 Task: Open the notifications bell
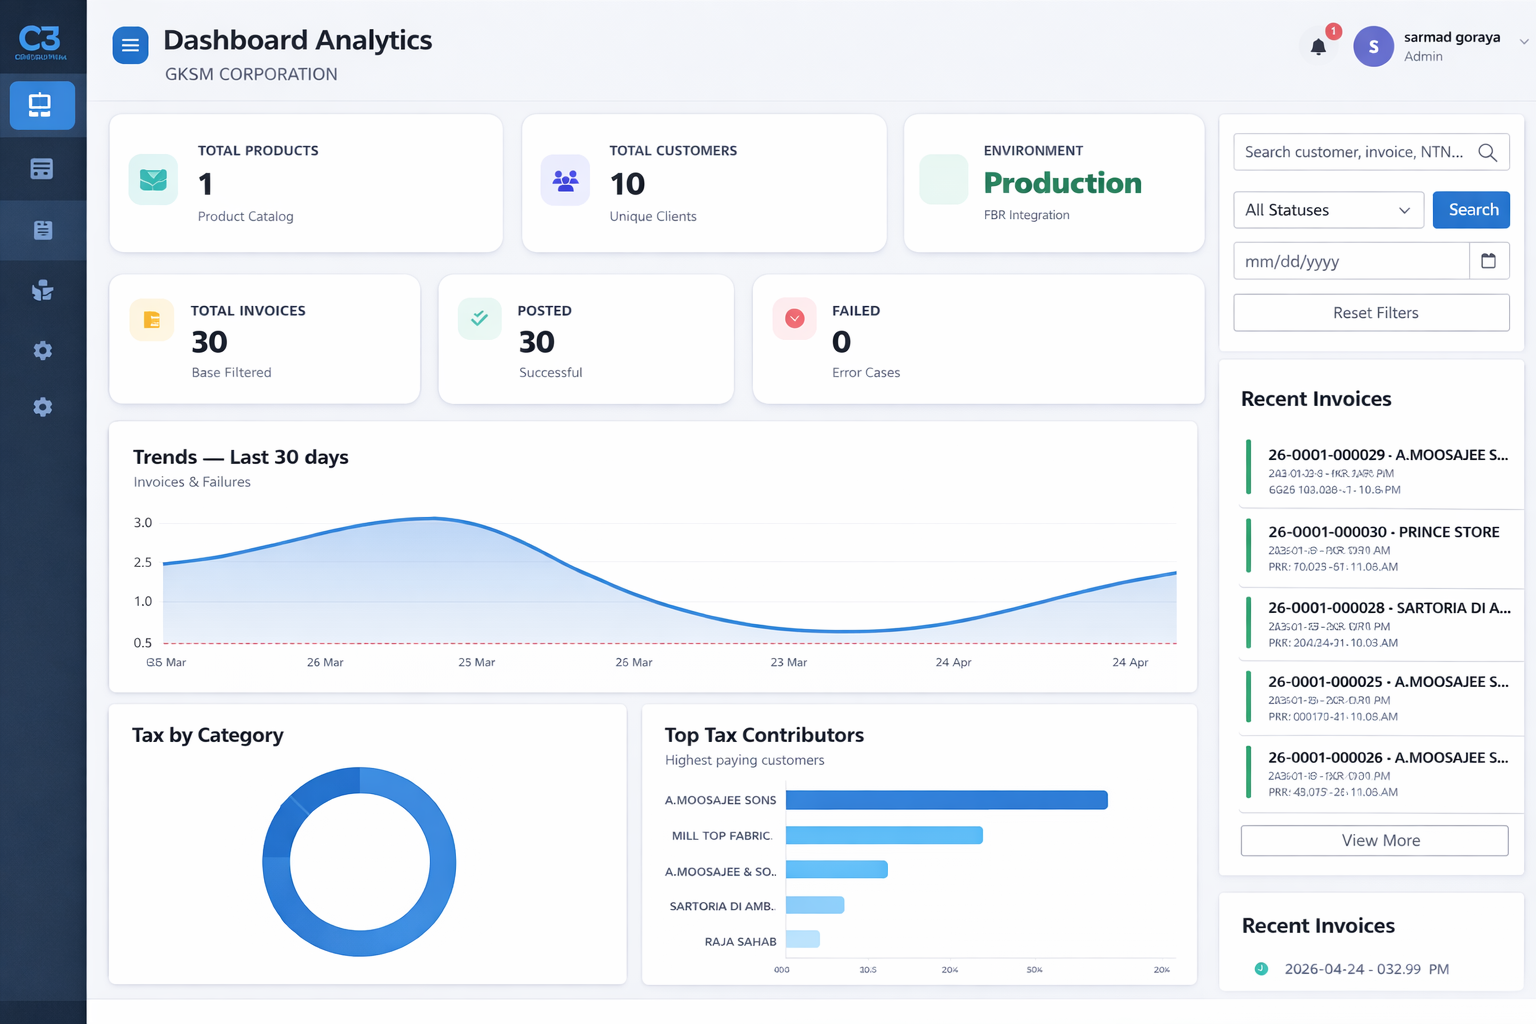pos(1318,47)
